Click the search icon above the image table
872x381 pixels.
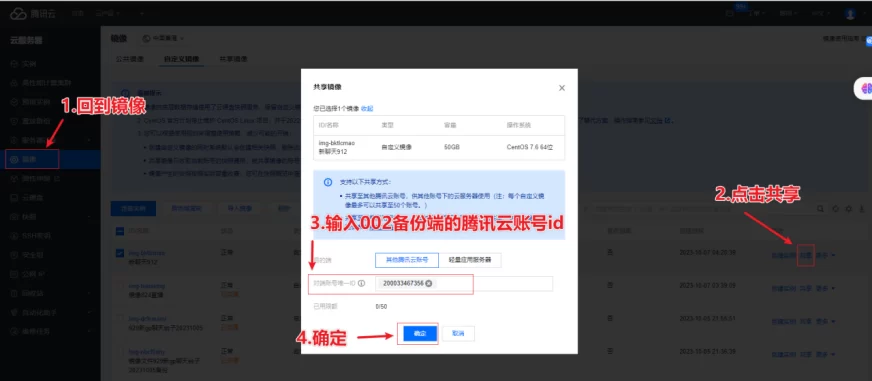(x=820, y=209)
